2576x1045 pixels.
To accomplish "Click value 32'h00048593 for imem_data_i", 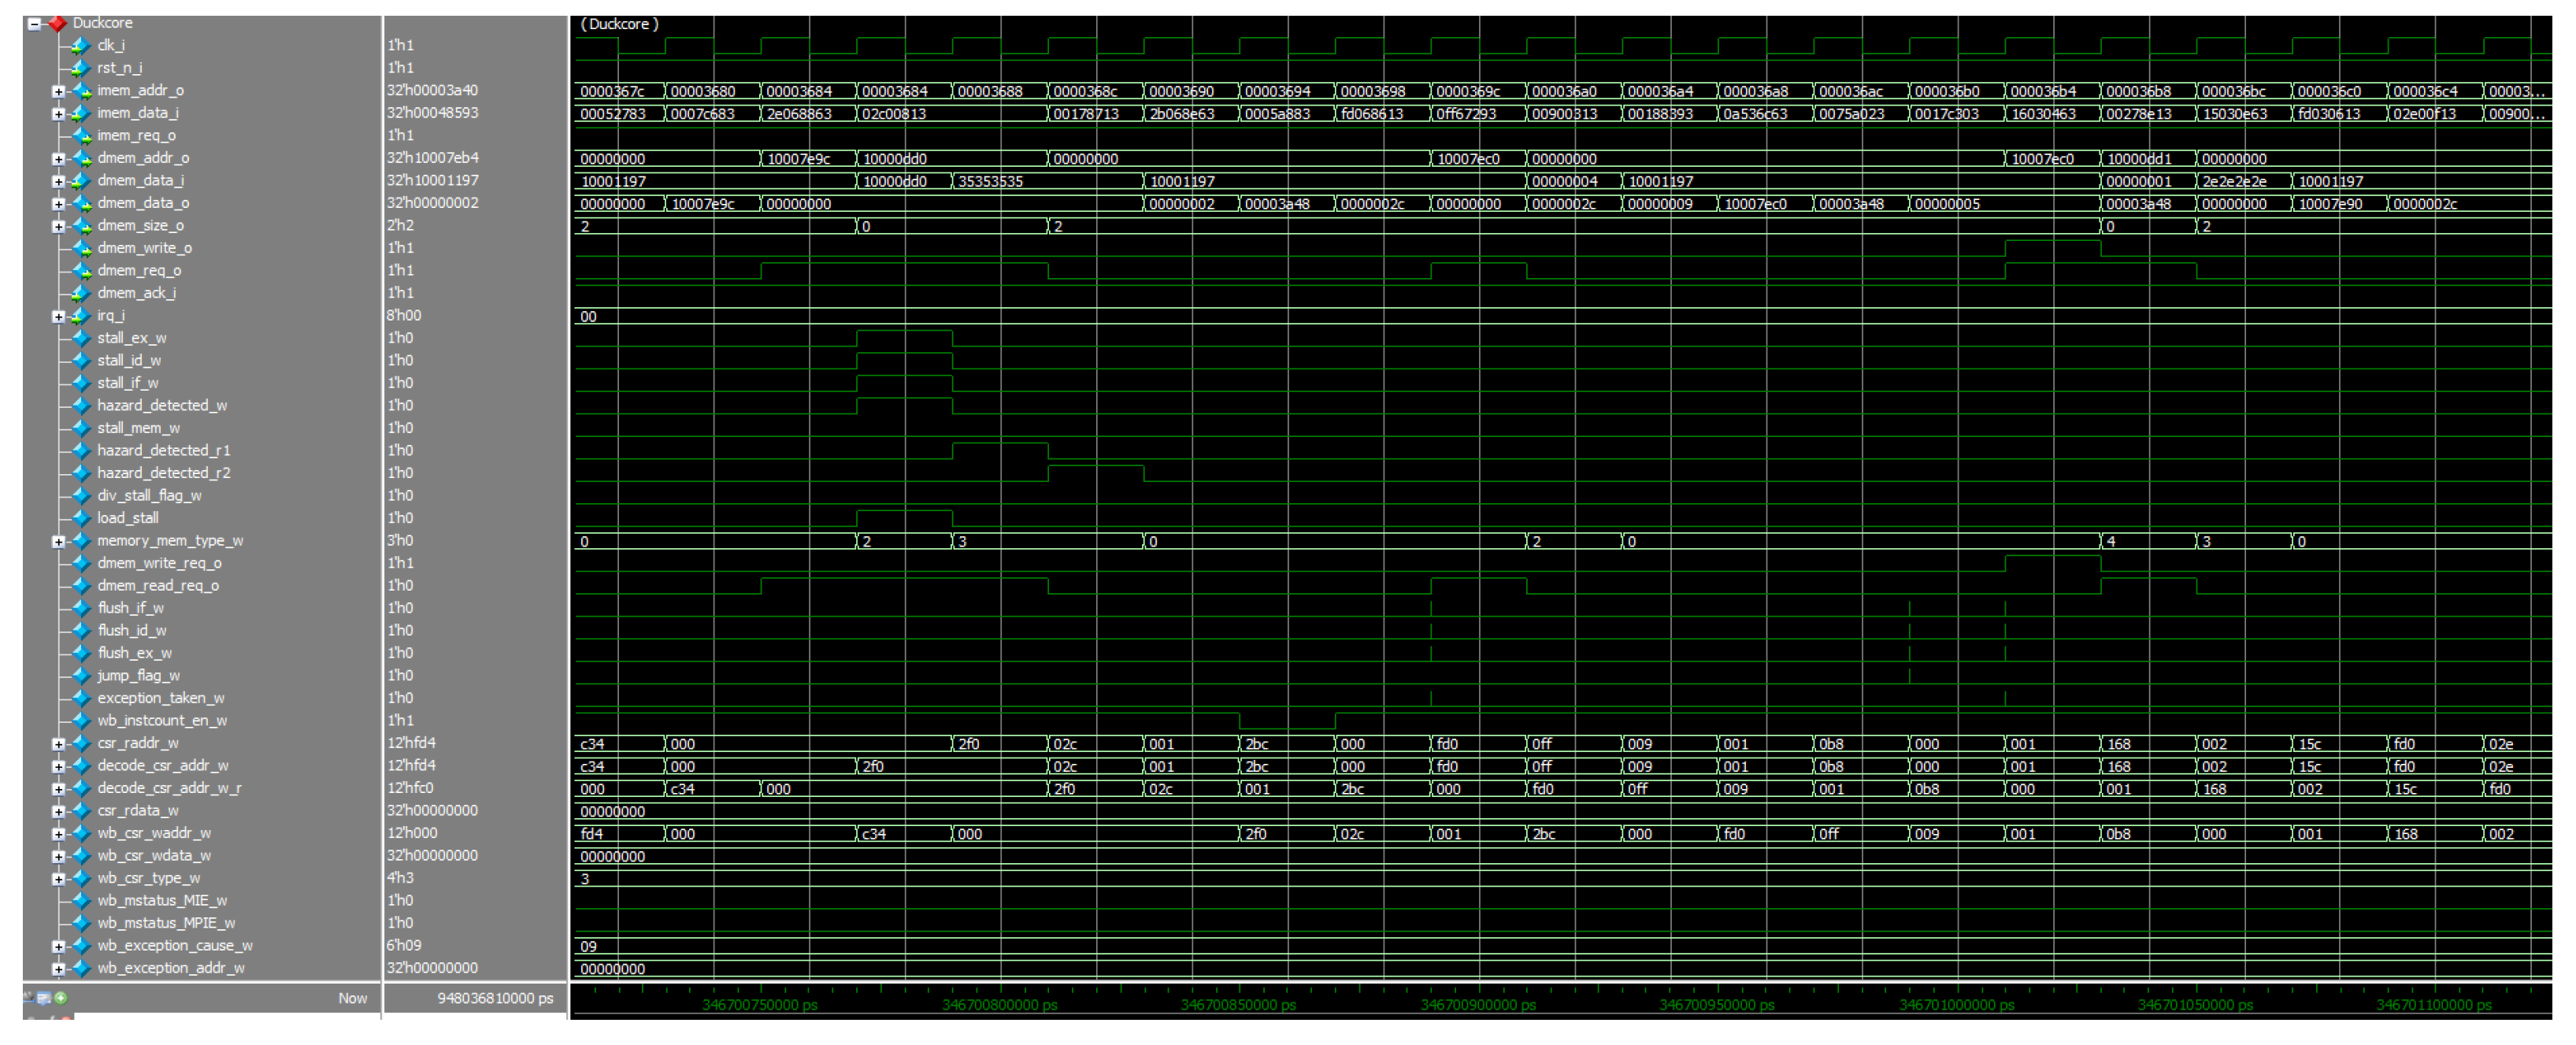I will click(433, 113).
